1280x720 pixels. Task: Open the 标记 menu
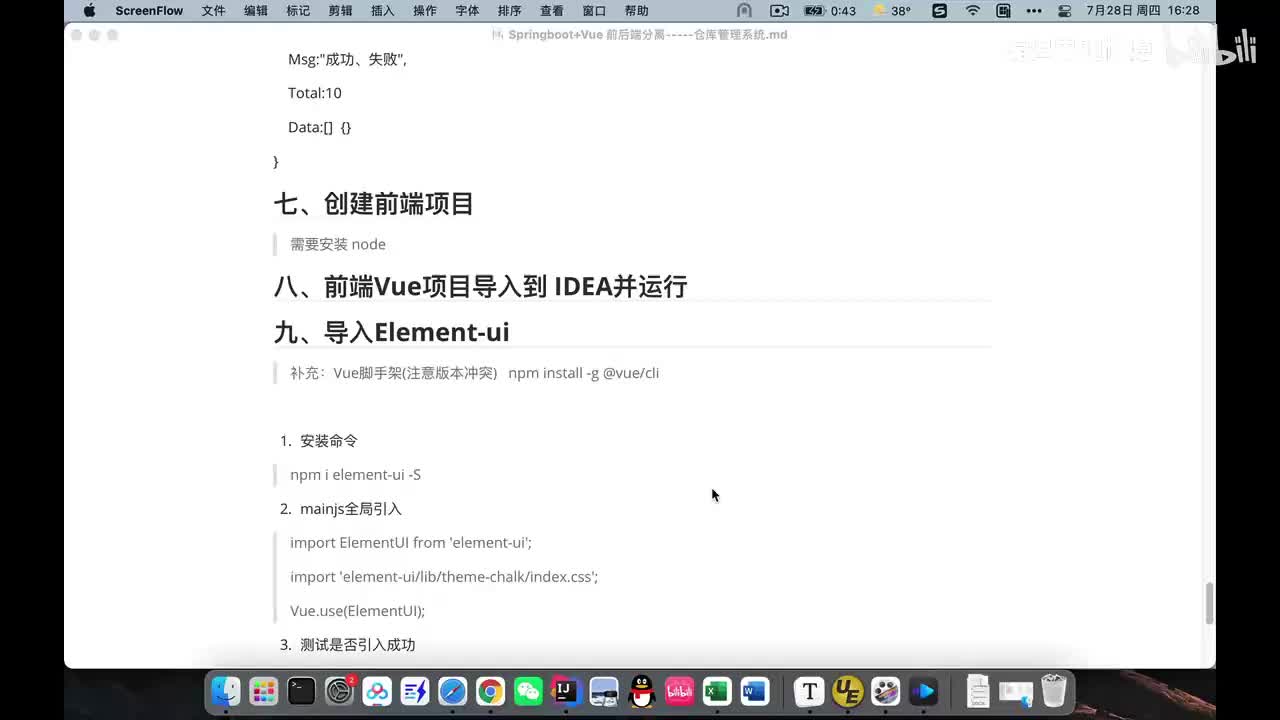coord(298,11)
